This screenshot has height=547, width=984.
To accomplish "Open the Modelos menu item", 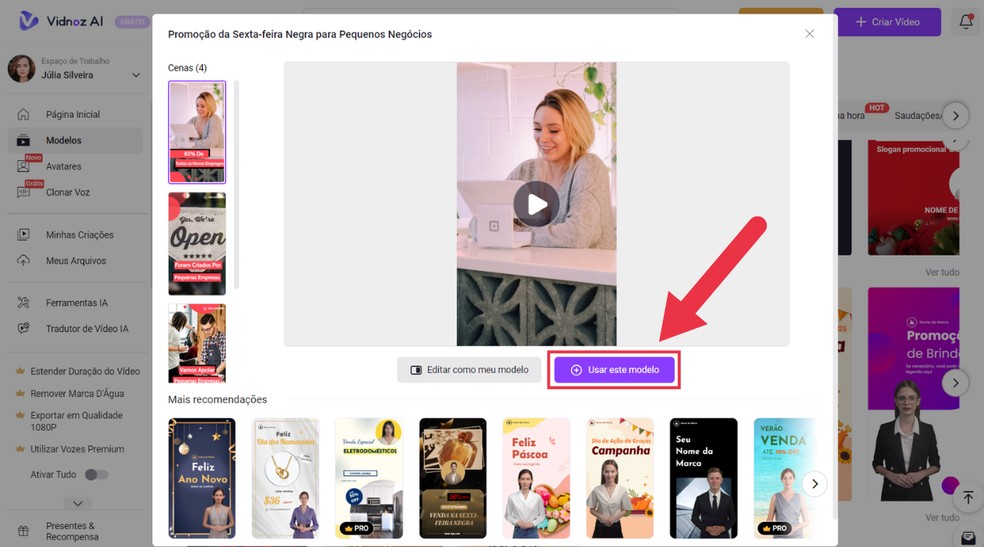I will click(x=75, y=141).
